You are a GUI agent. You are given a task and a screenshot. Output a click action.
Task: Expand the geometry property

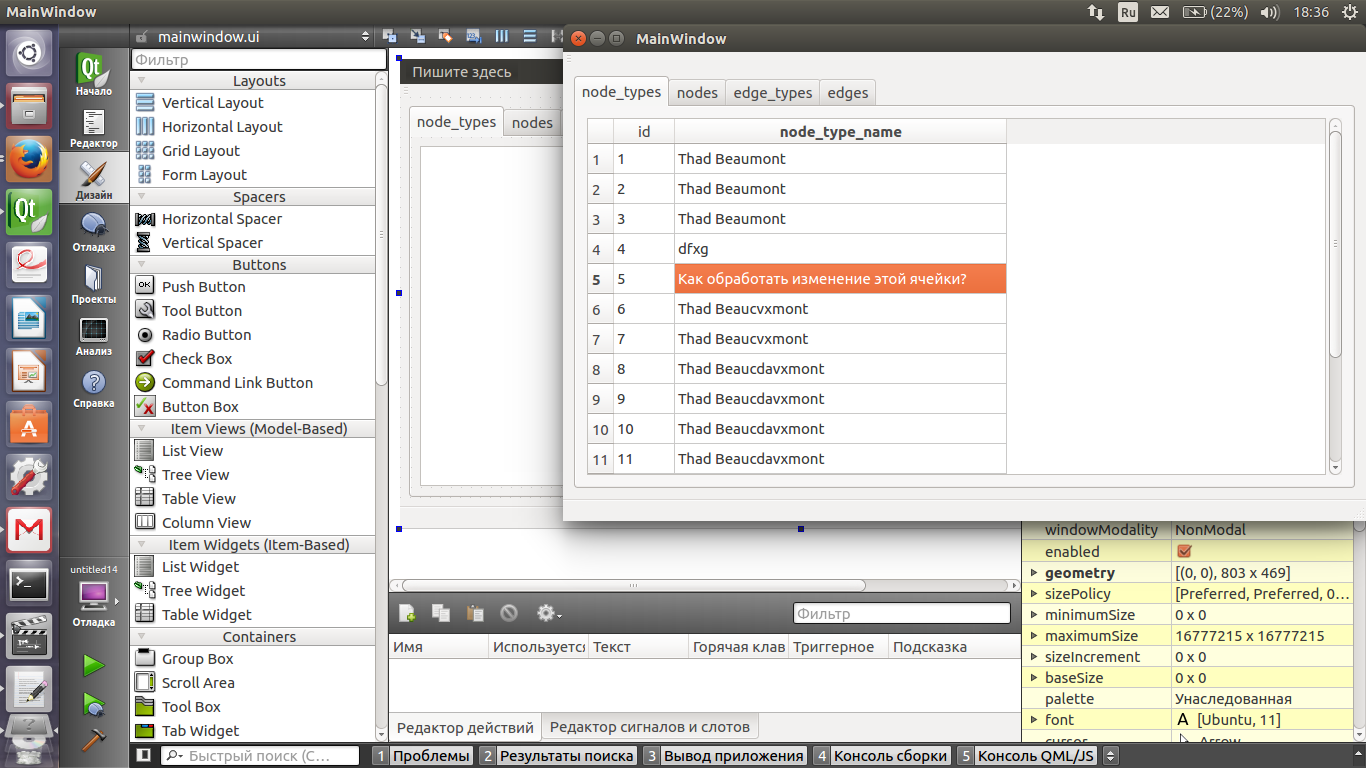point(1034,573)
